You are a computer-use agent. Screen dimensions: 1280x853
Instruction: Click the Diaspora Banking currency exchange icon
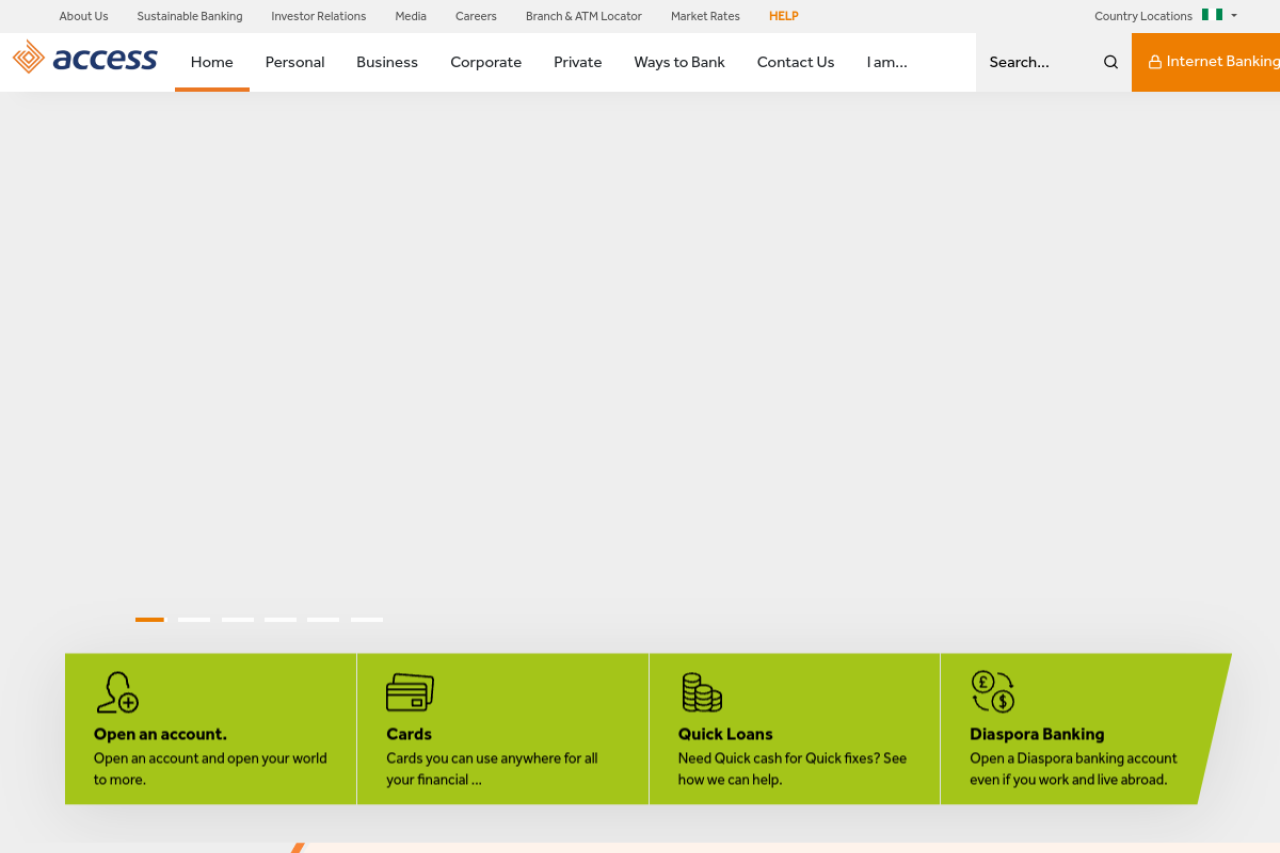point(993,692)
